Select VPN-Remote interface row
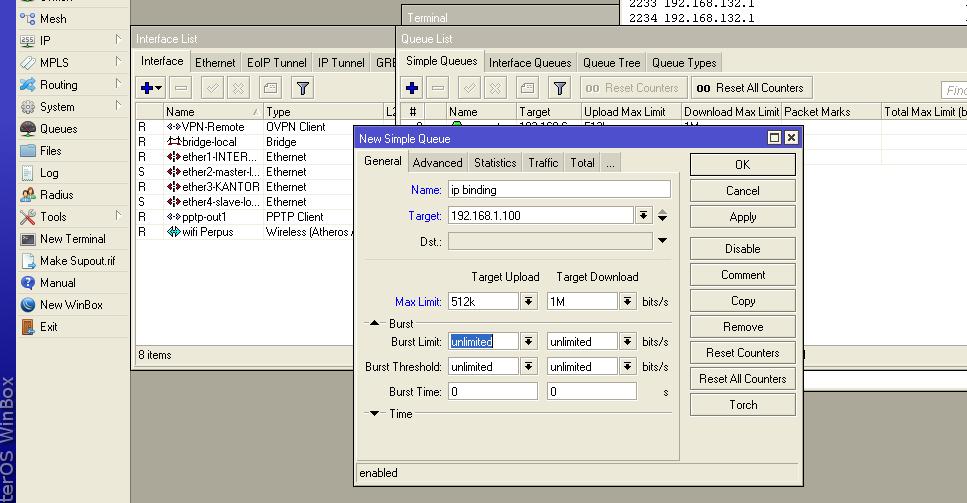967x503 pixels. pos(244,127)
